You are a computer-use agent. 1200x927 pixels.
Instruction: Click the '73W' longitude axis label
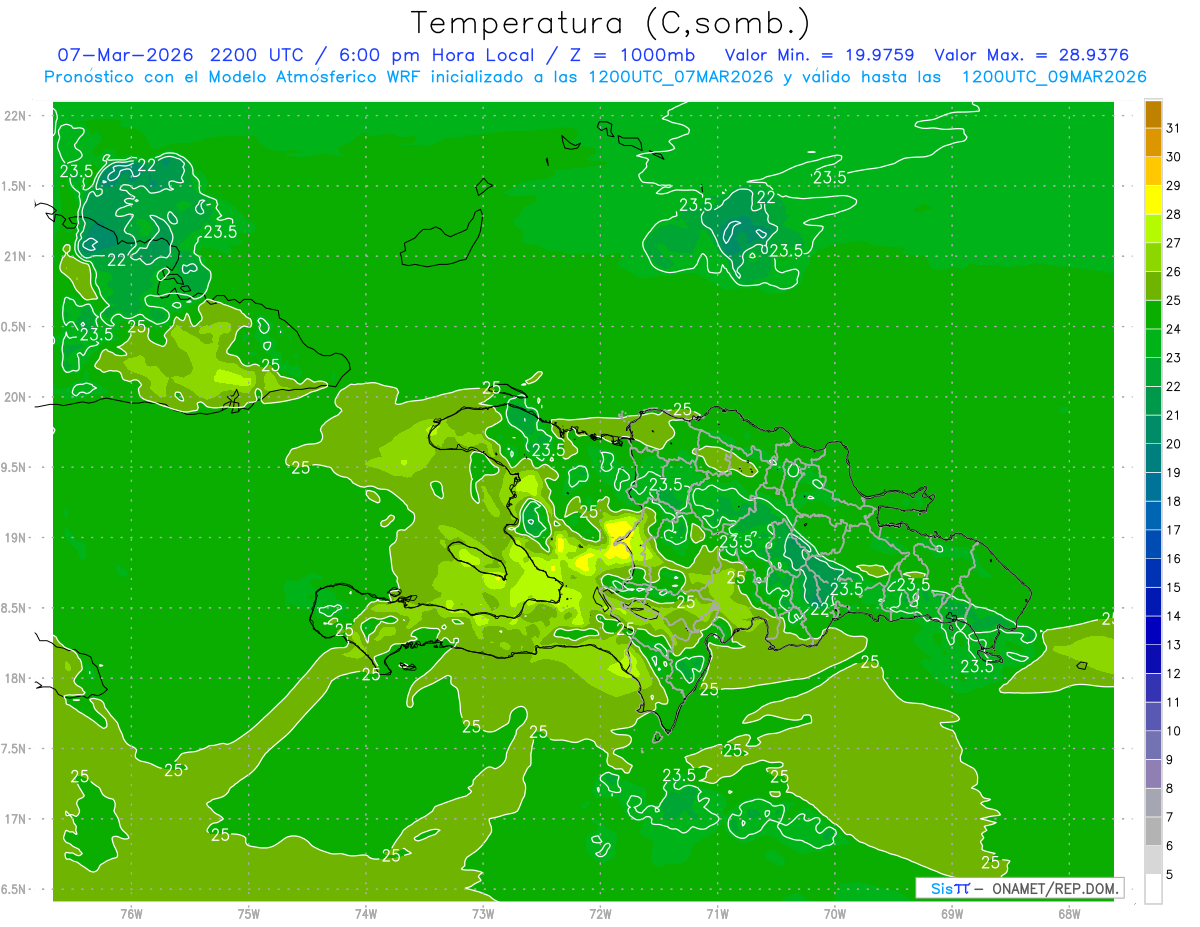point(483,914)
